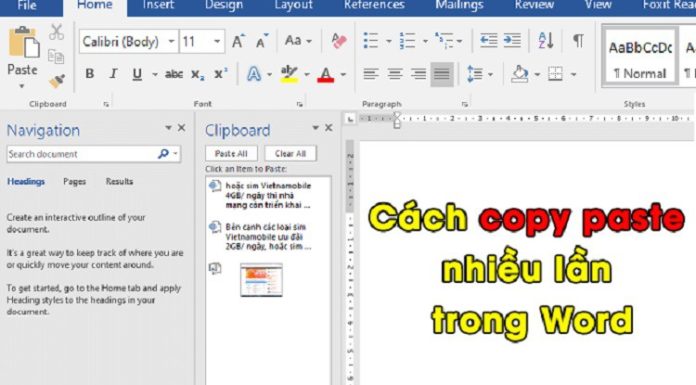This screenshot has height=385, width=696.
Task: Apply the Normal style
Action: pos(640,56)
